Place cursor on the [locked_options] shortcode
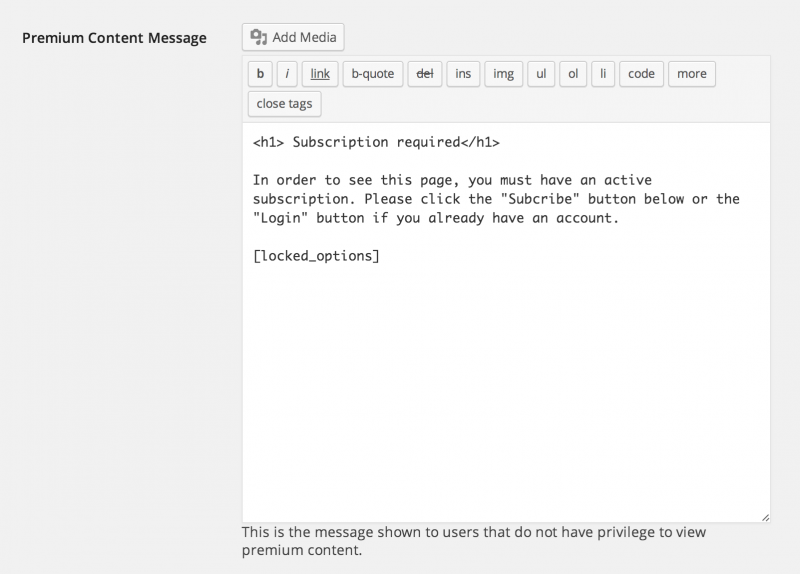800x574 pixels. (316, 256)
